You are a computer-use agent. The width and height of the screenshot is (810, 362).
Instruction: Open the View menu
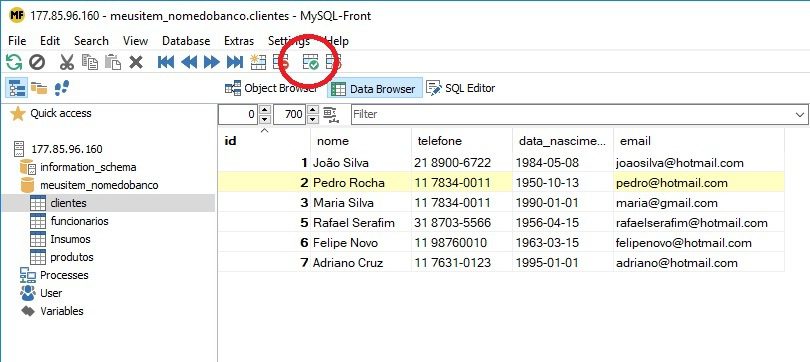point(135,41)
